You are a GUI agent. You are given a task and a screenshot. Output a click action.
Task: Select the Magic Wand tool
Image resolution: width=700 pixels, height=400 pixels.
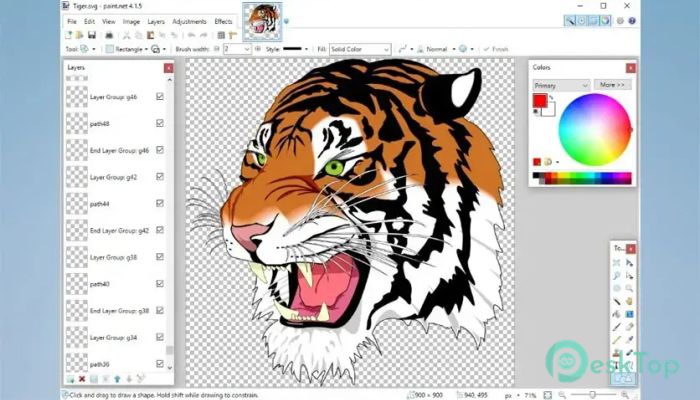point(616,301)
